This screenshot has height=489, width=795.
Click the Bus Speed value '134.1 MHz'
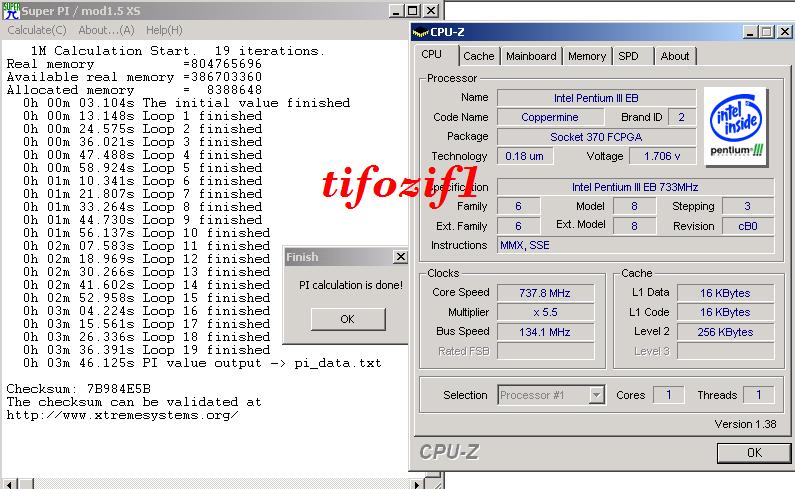(x=546, y=332)
